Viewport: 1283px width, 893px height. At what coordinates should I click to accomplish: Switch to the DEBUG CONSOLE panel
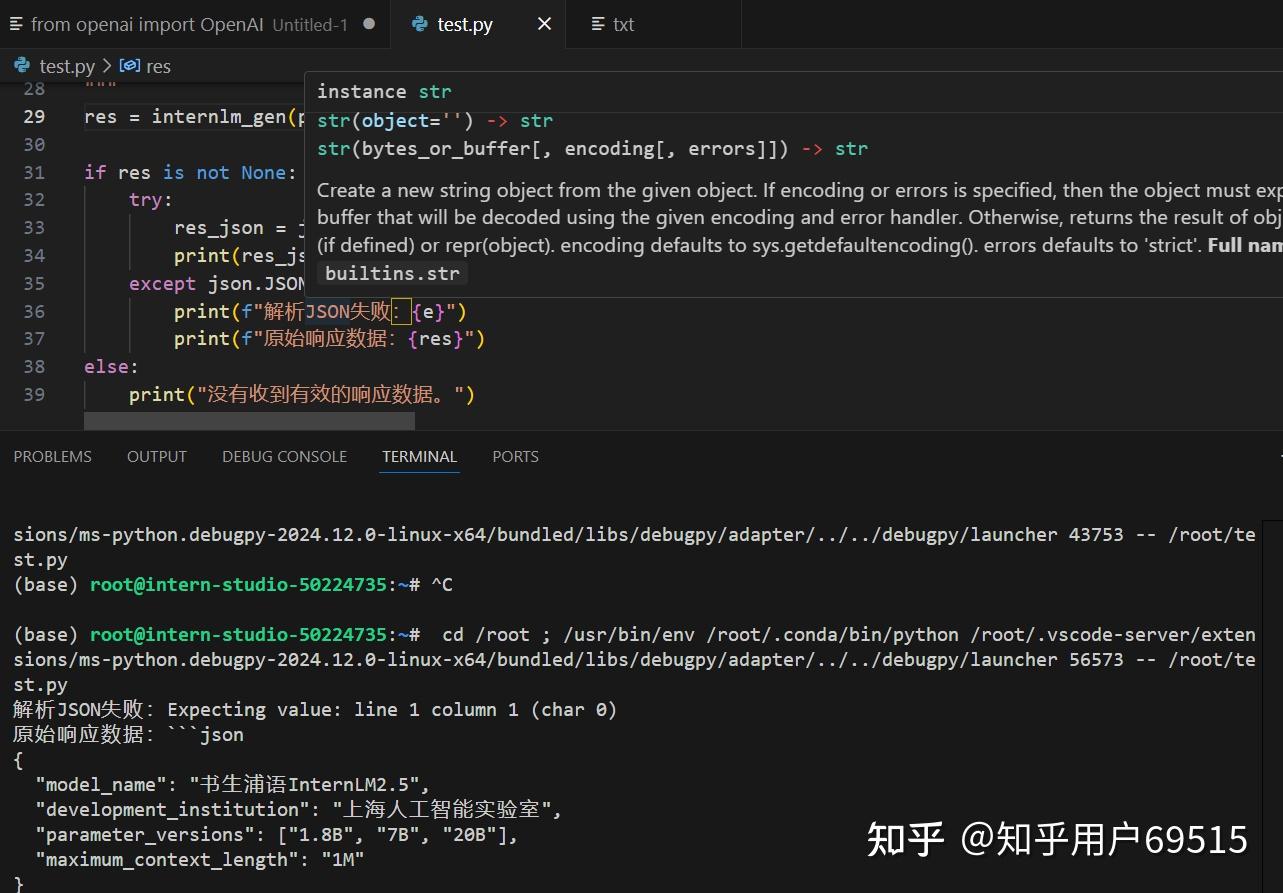(284, 456)
